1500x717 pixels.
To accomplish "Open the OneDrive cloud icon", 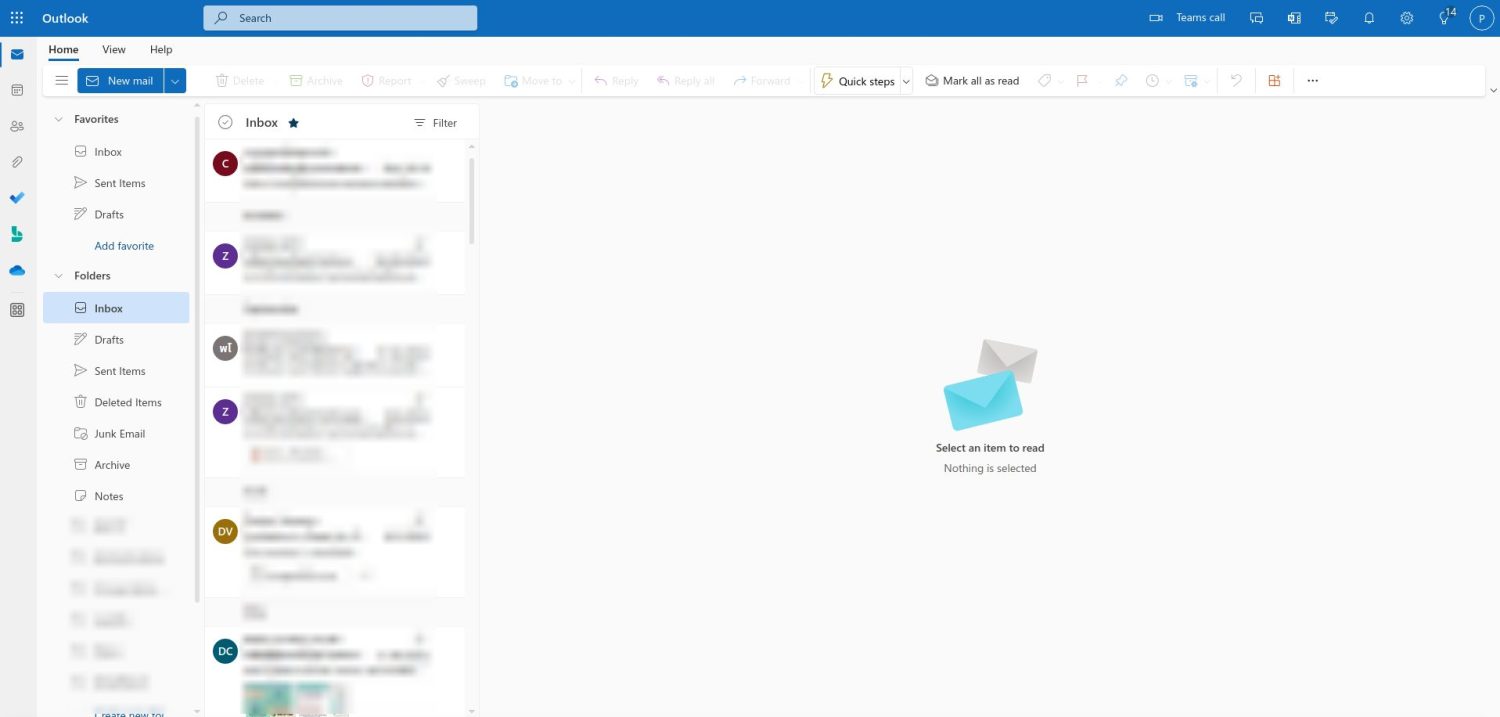I will click(17, 270).
